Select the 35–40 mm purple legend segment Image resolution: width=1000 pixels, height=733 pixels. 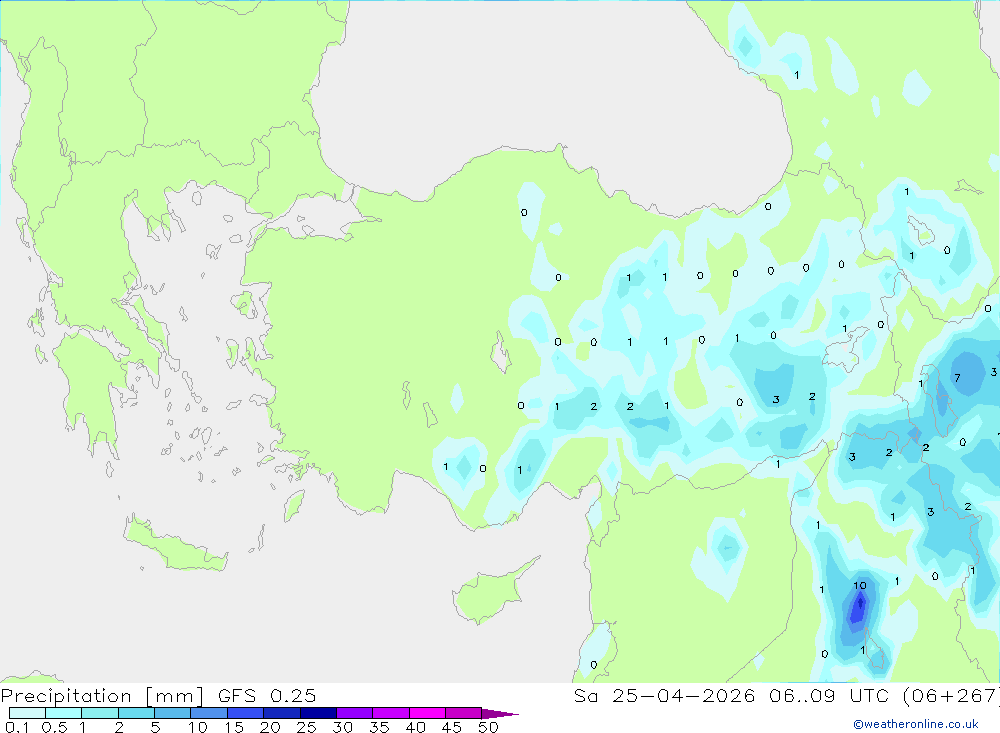[391, 713]
